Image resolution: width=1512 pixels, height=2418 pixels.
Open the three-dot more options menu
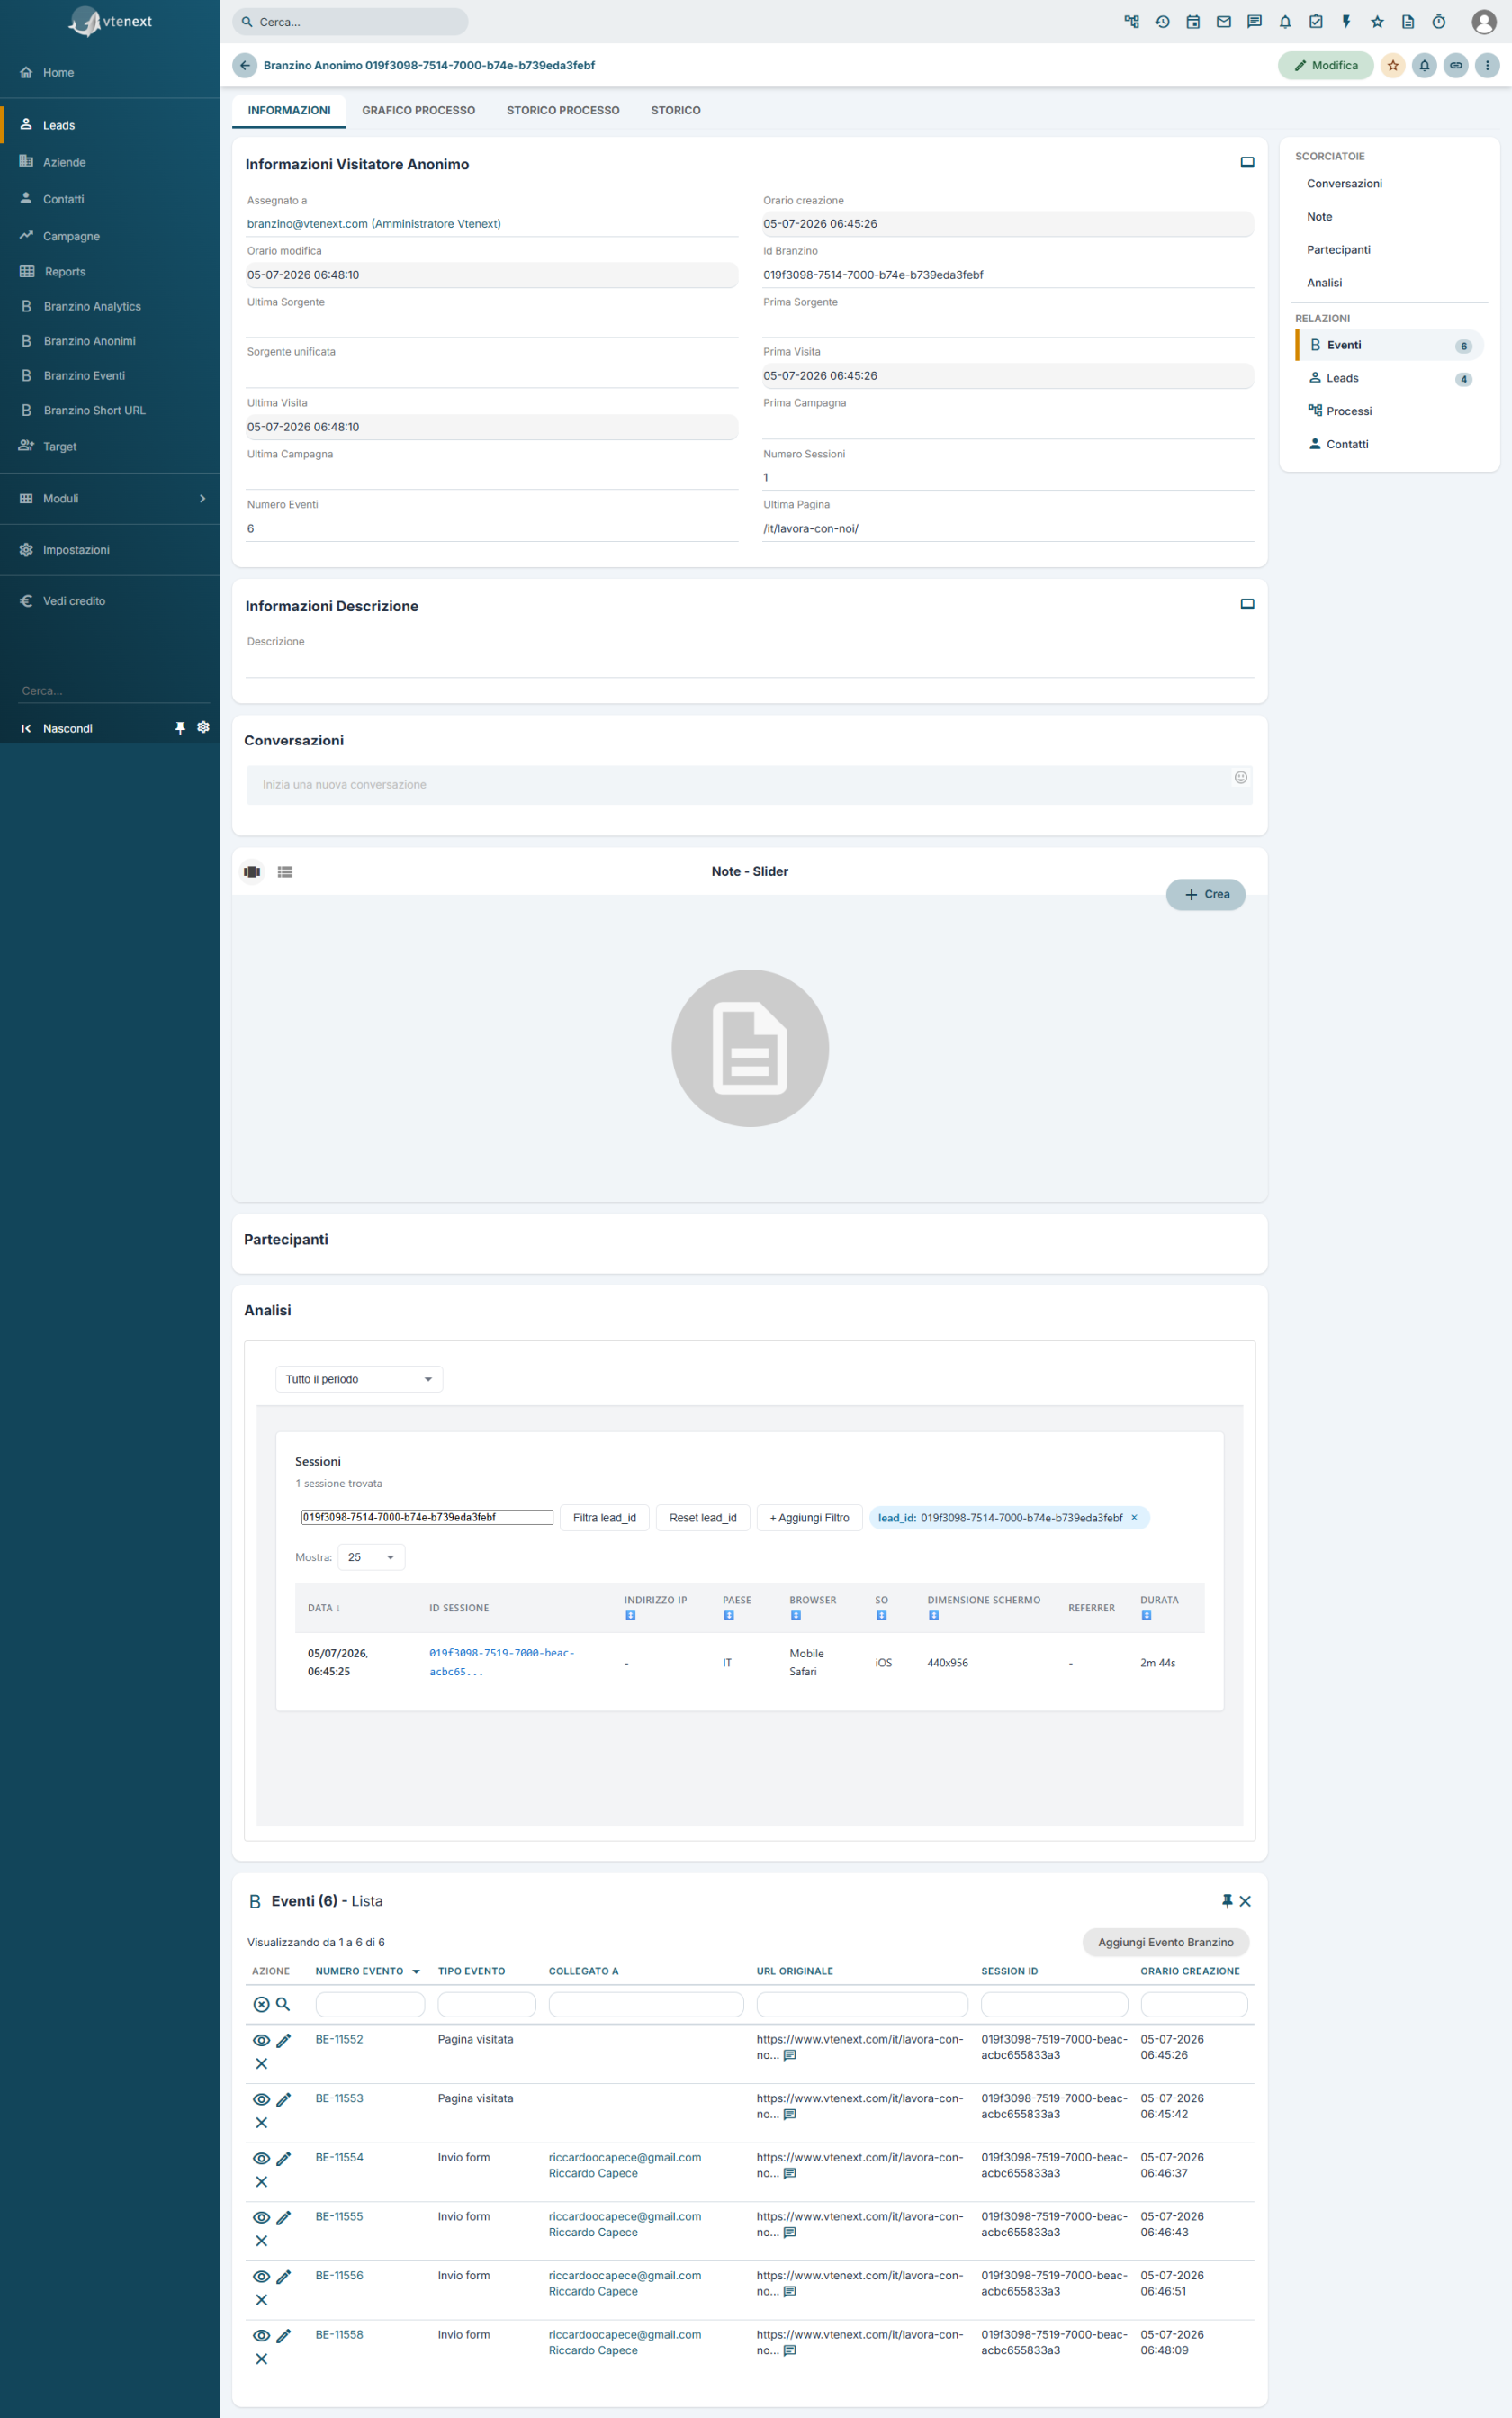click(x=1487, y=65)
